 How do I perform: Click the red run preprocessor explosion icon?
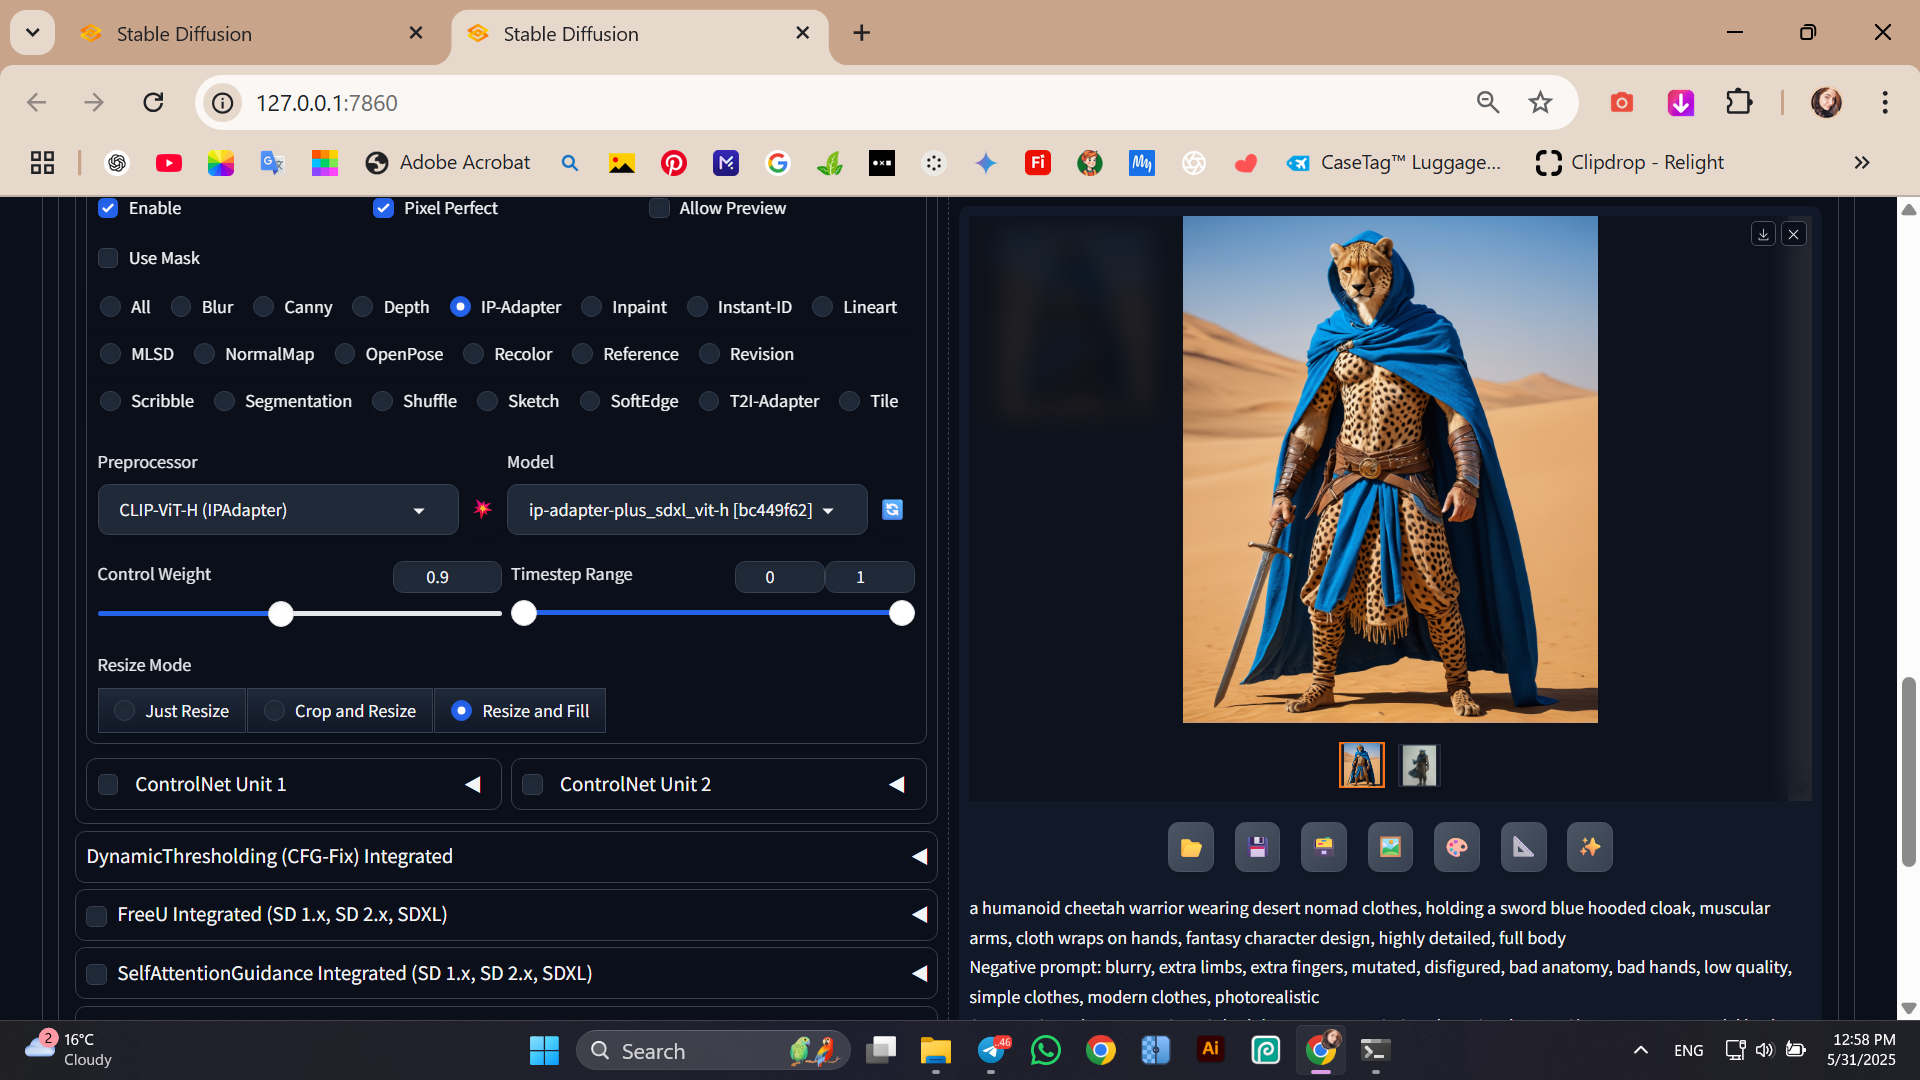tap(483, 509)
